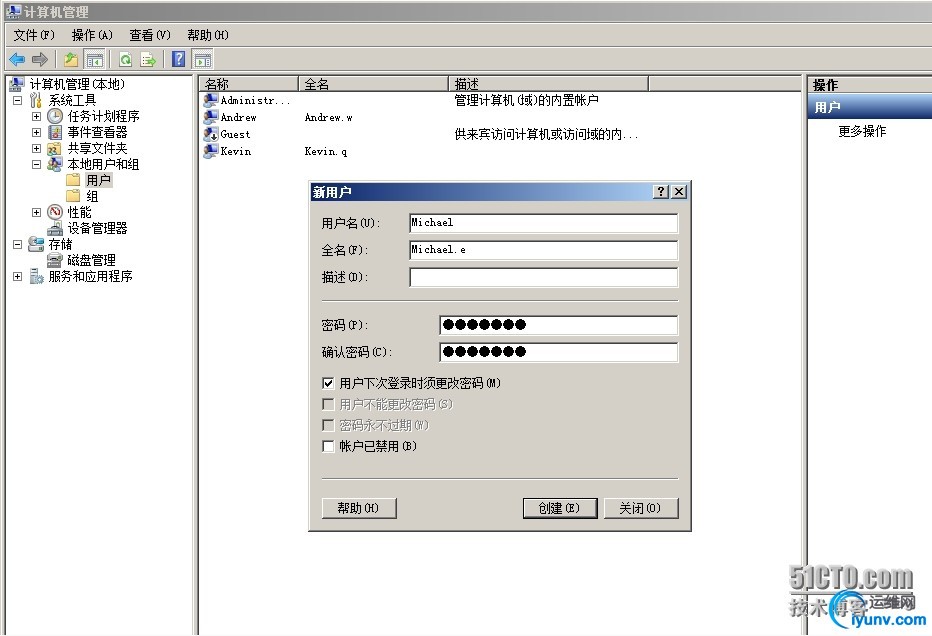Image resolution: width=932 pixels, height=636 pixels.
Task: Click the 组 folder icon
Action: pos(73,196)
